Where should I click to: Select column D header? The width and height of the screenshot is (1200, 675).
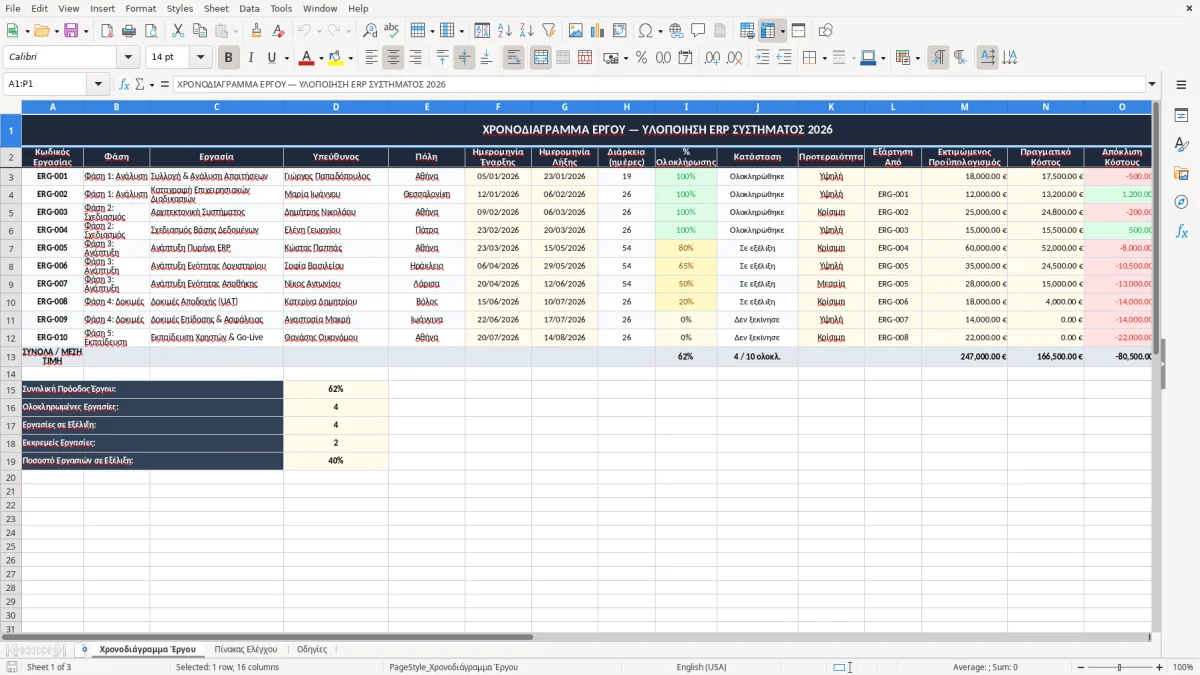point(336,106)
